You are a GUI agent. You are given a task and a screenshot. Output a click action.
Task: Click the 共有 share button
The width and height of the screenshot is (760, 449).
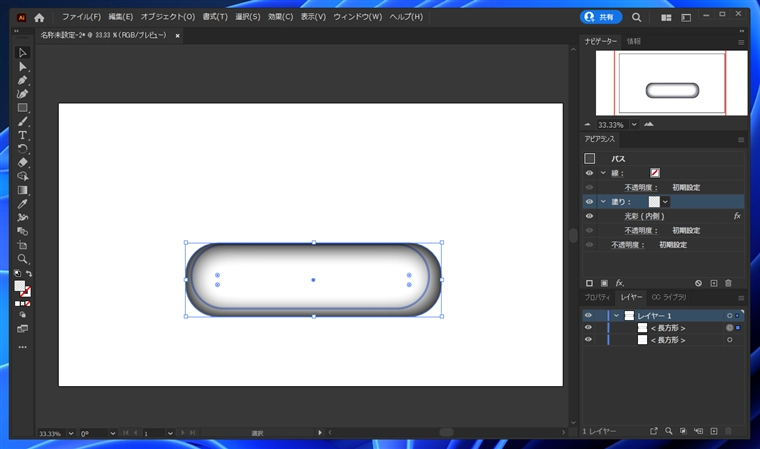pyautogui.click(x=601, y=17)
